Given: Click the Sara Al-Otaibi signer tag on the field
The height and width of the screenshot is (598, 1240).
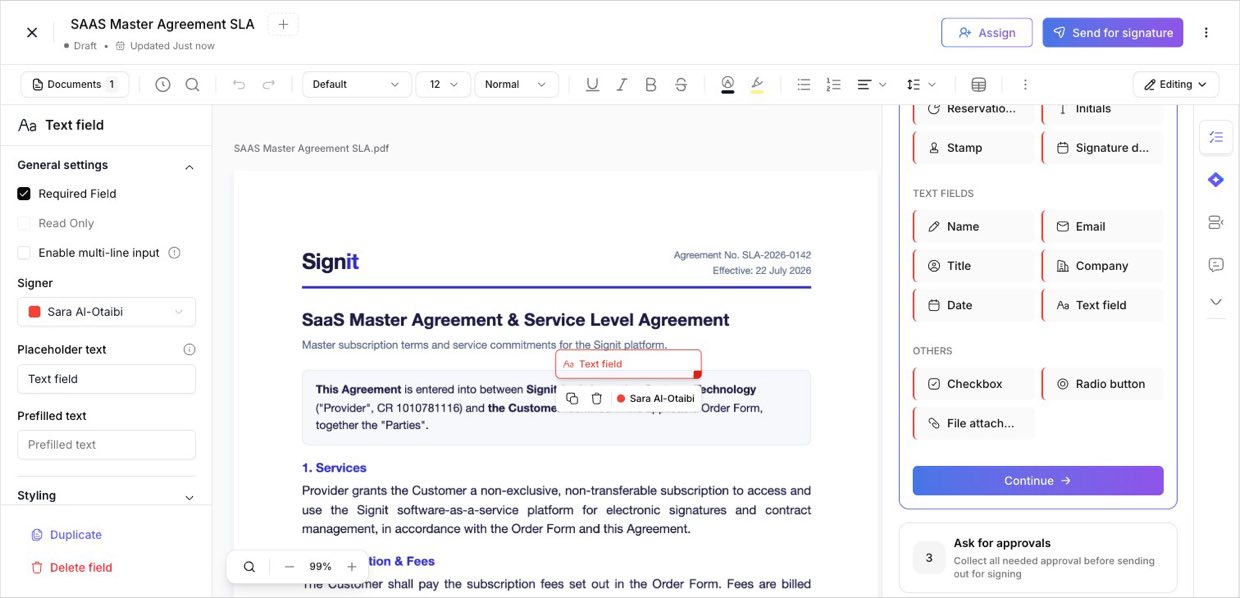Looking at the screenshot, I should coord(656,398).
